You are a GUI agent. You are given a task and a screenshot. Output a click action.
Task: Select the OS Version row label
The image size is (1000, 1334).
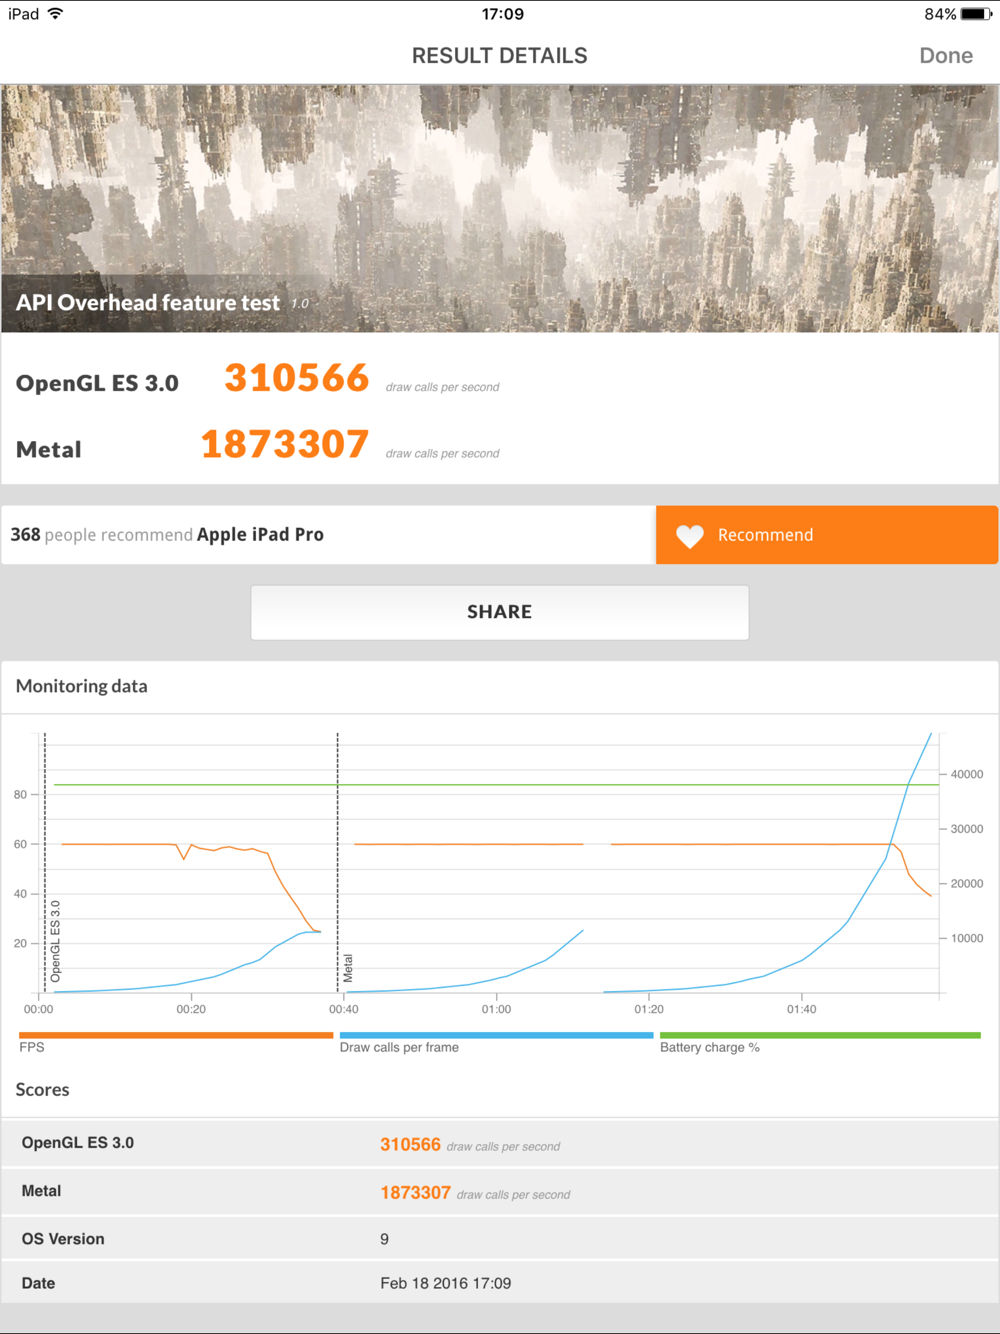(x=63, y=1239)
